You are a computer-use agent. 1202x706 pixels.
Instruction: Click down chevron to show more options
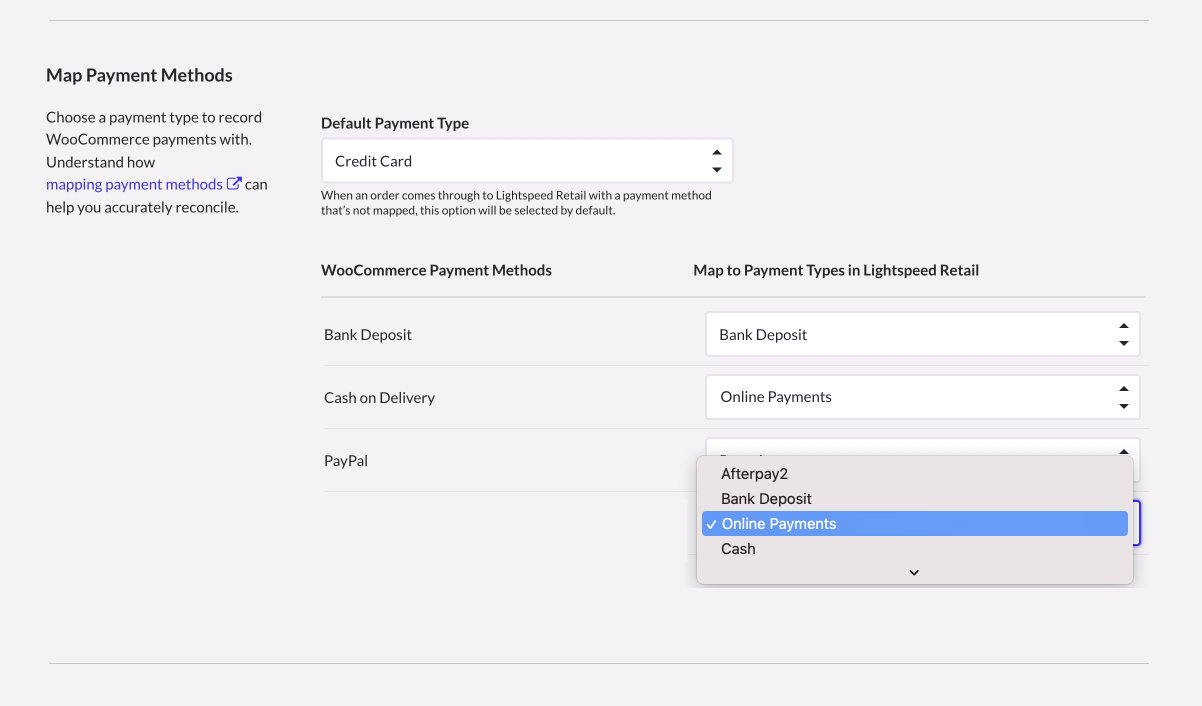(x=914, y=572)
